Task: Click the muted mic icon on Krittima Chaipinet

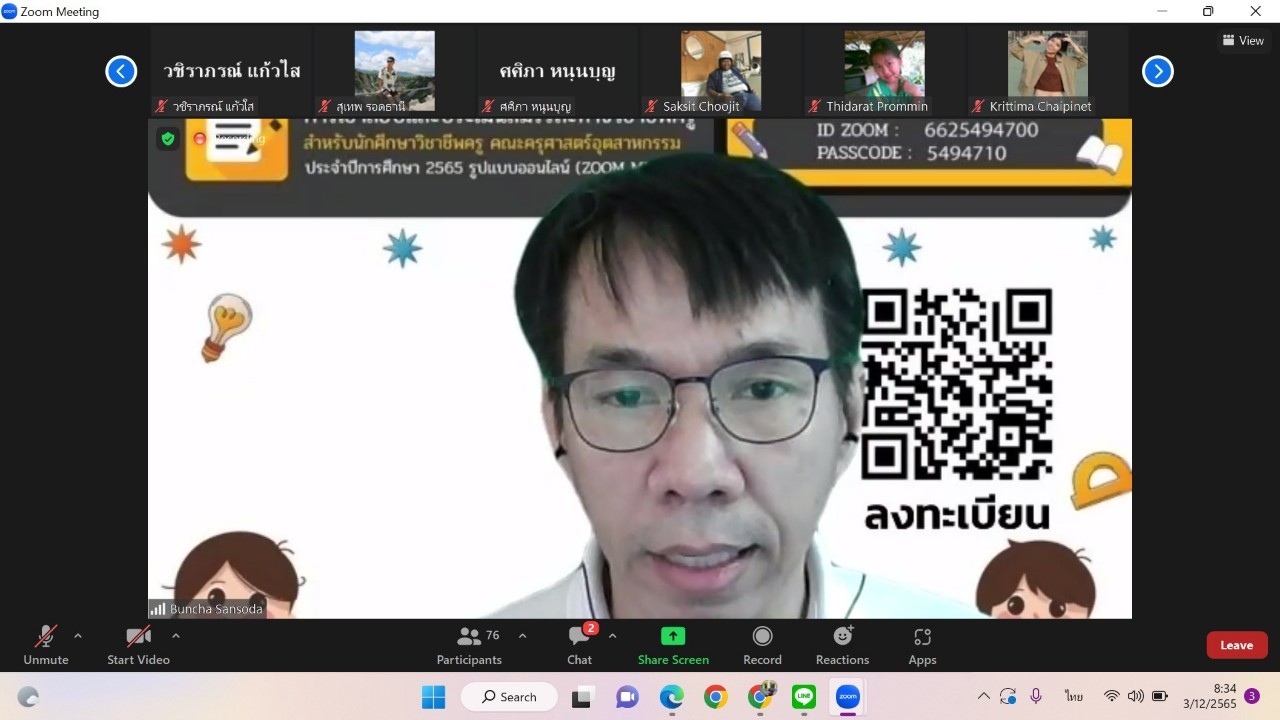Action: click(977, 106)
